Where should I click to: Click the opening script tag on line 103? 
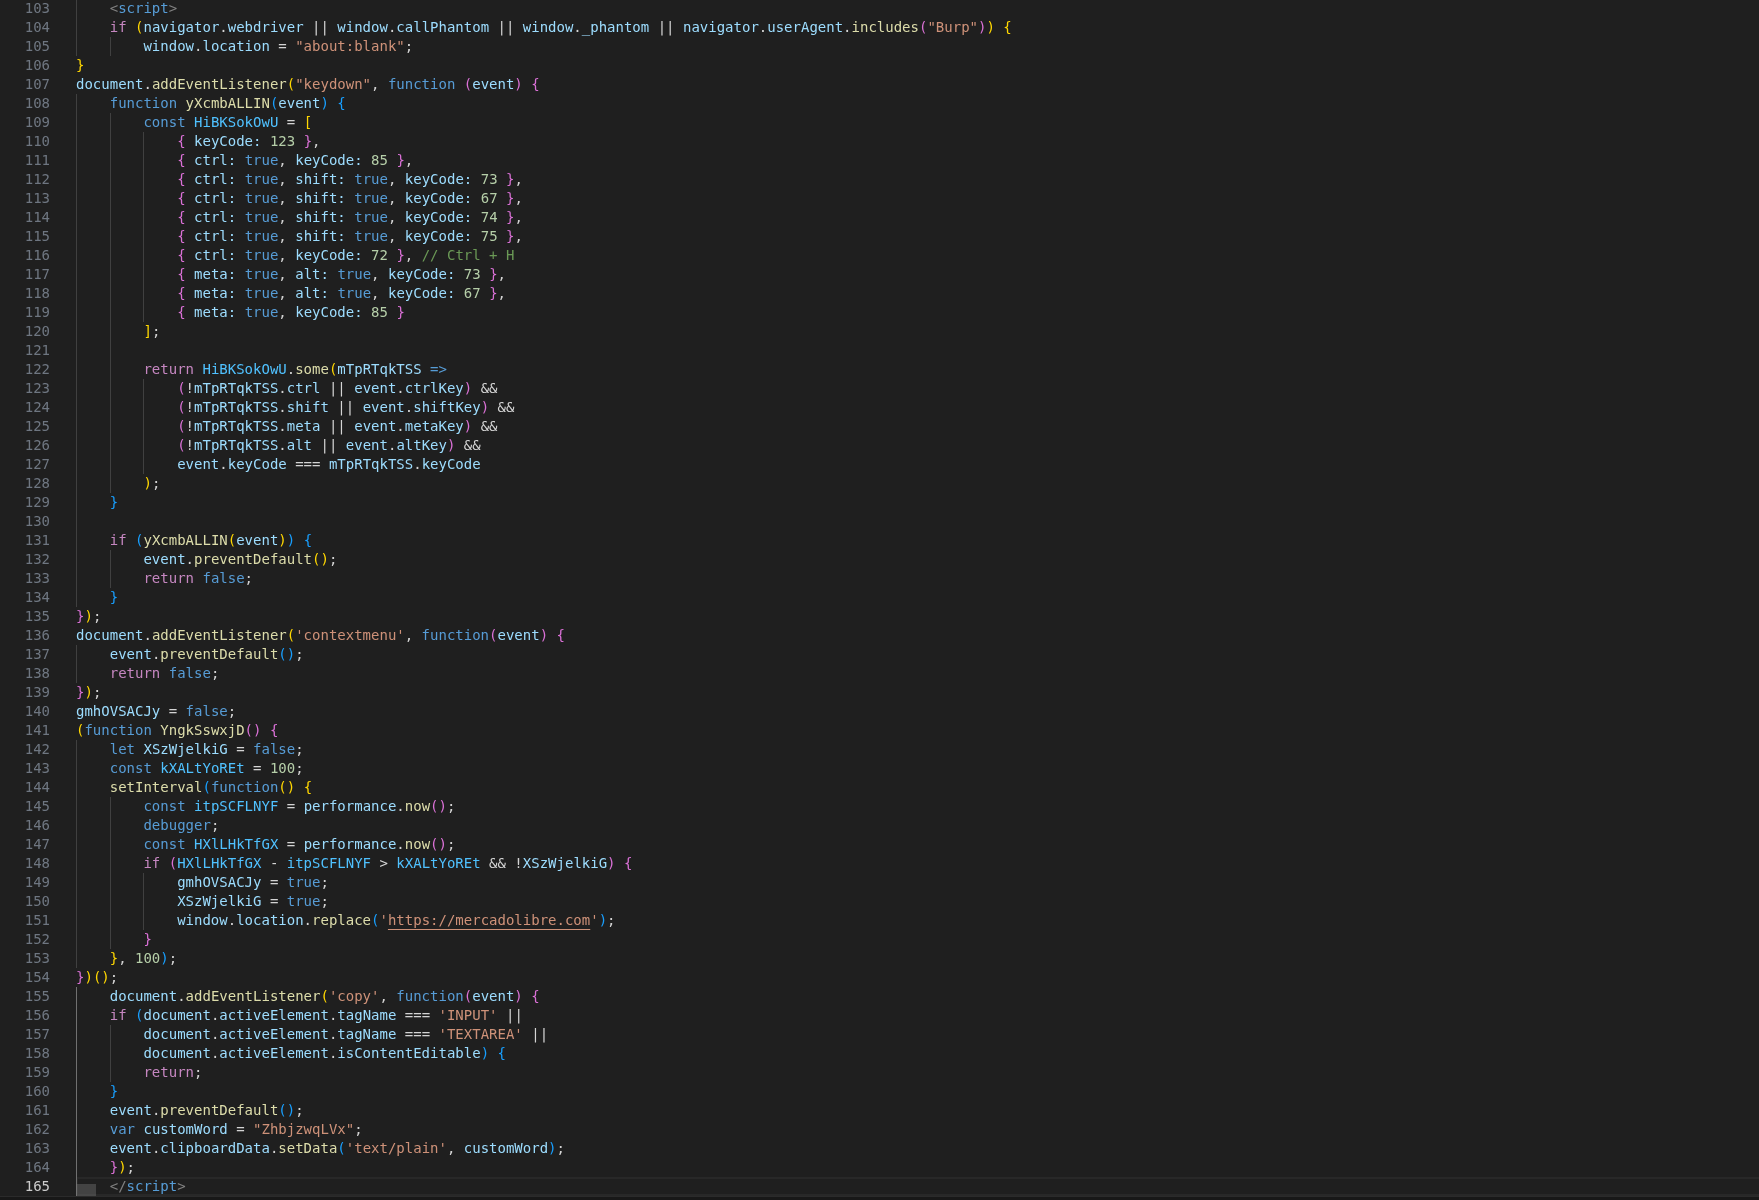[143, 8]
